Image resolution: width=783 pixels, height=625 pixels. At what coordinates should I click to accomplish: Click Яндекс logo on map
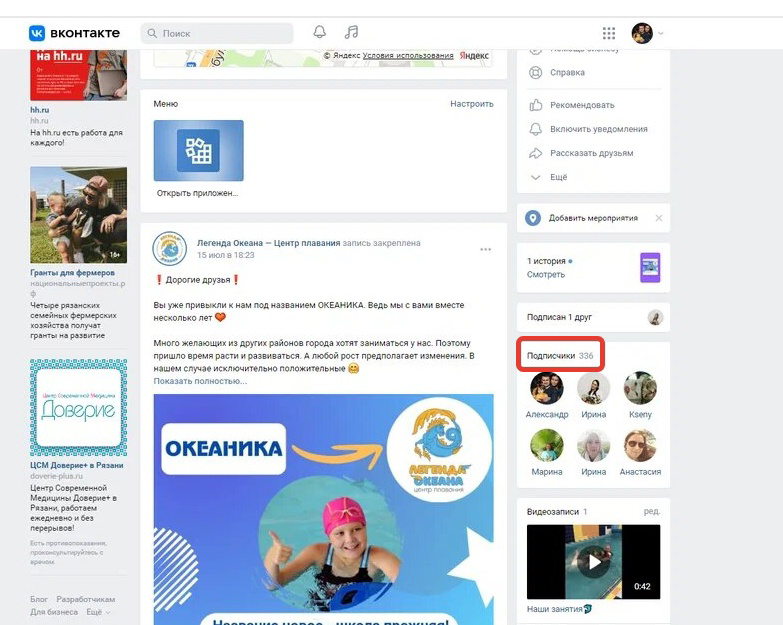(x=474, y=55)
